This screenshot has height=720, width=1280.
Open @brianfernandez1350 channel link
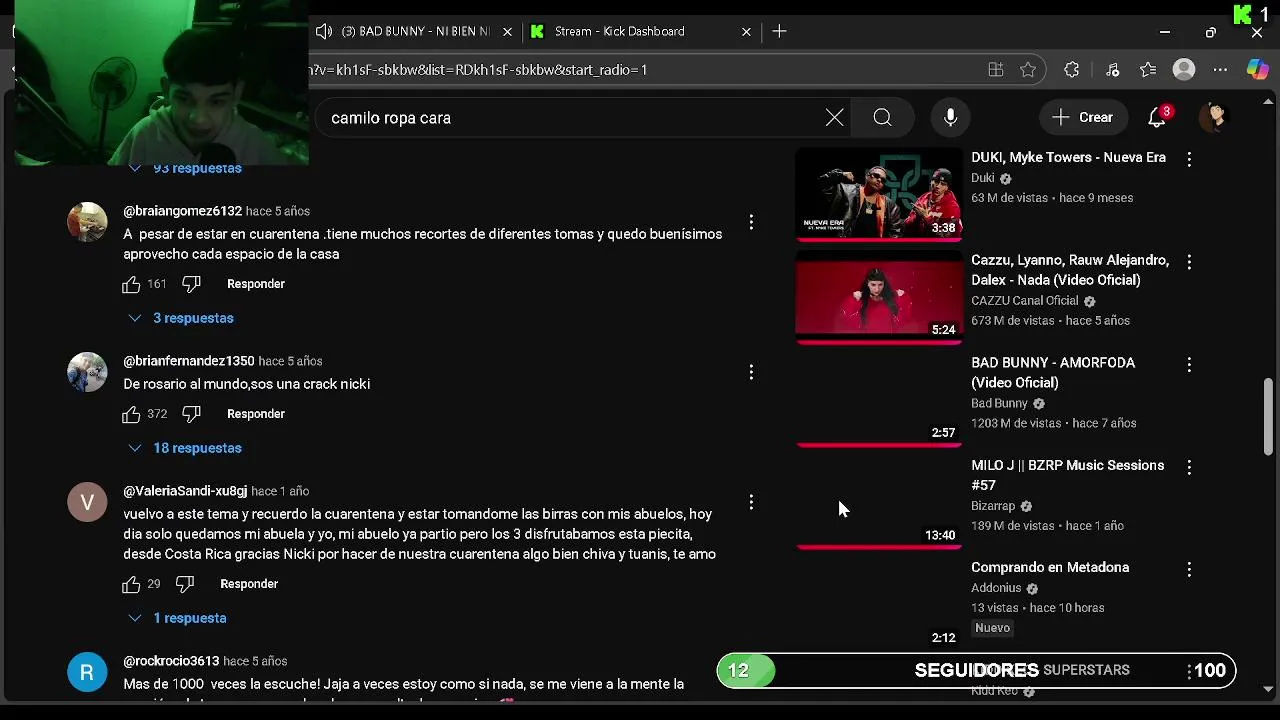coord(188,362)
